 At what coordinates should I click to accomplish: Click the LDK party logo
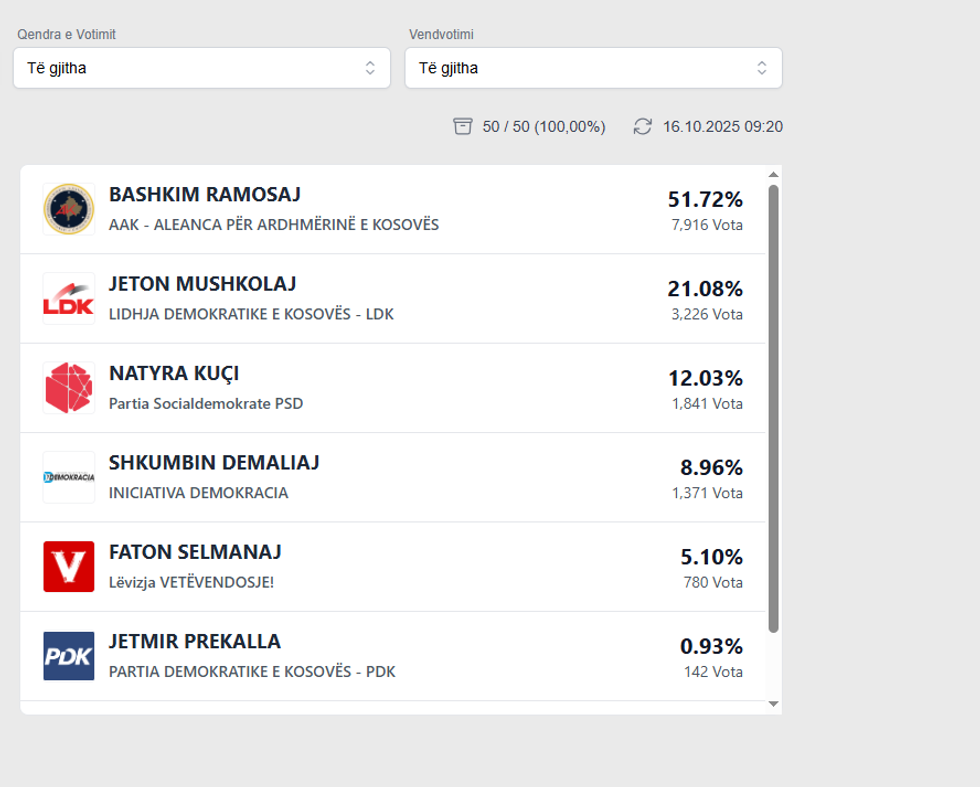pos(69,298)
